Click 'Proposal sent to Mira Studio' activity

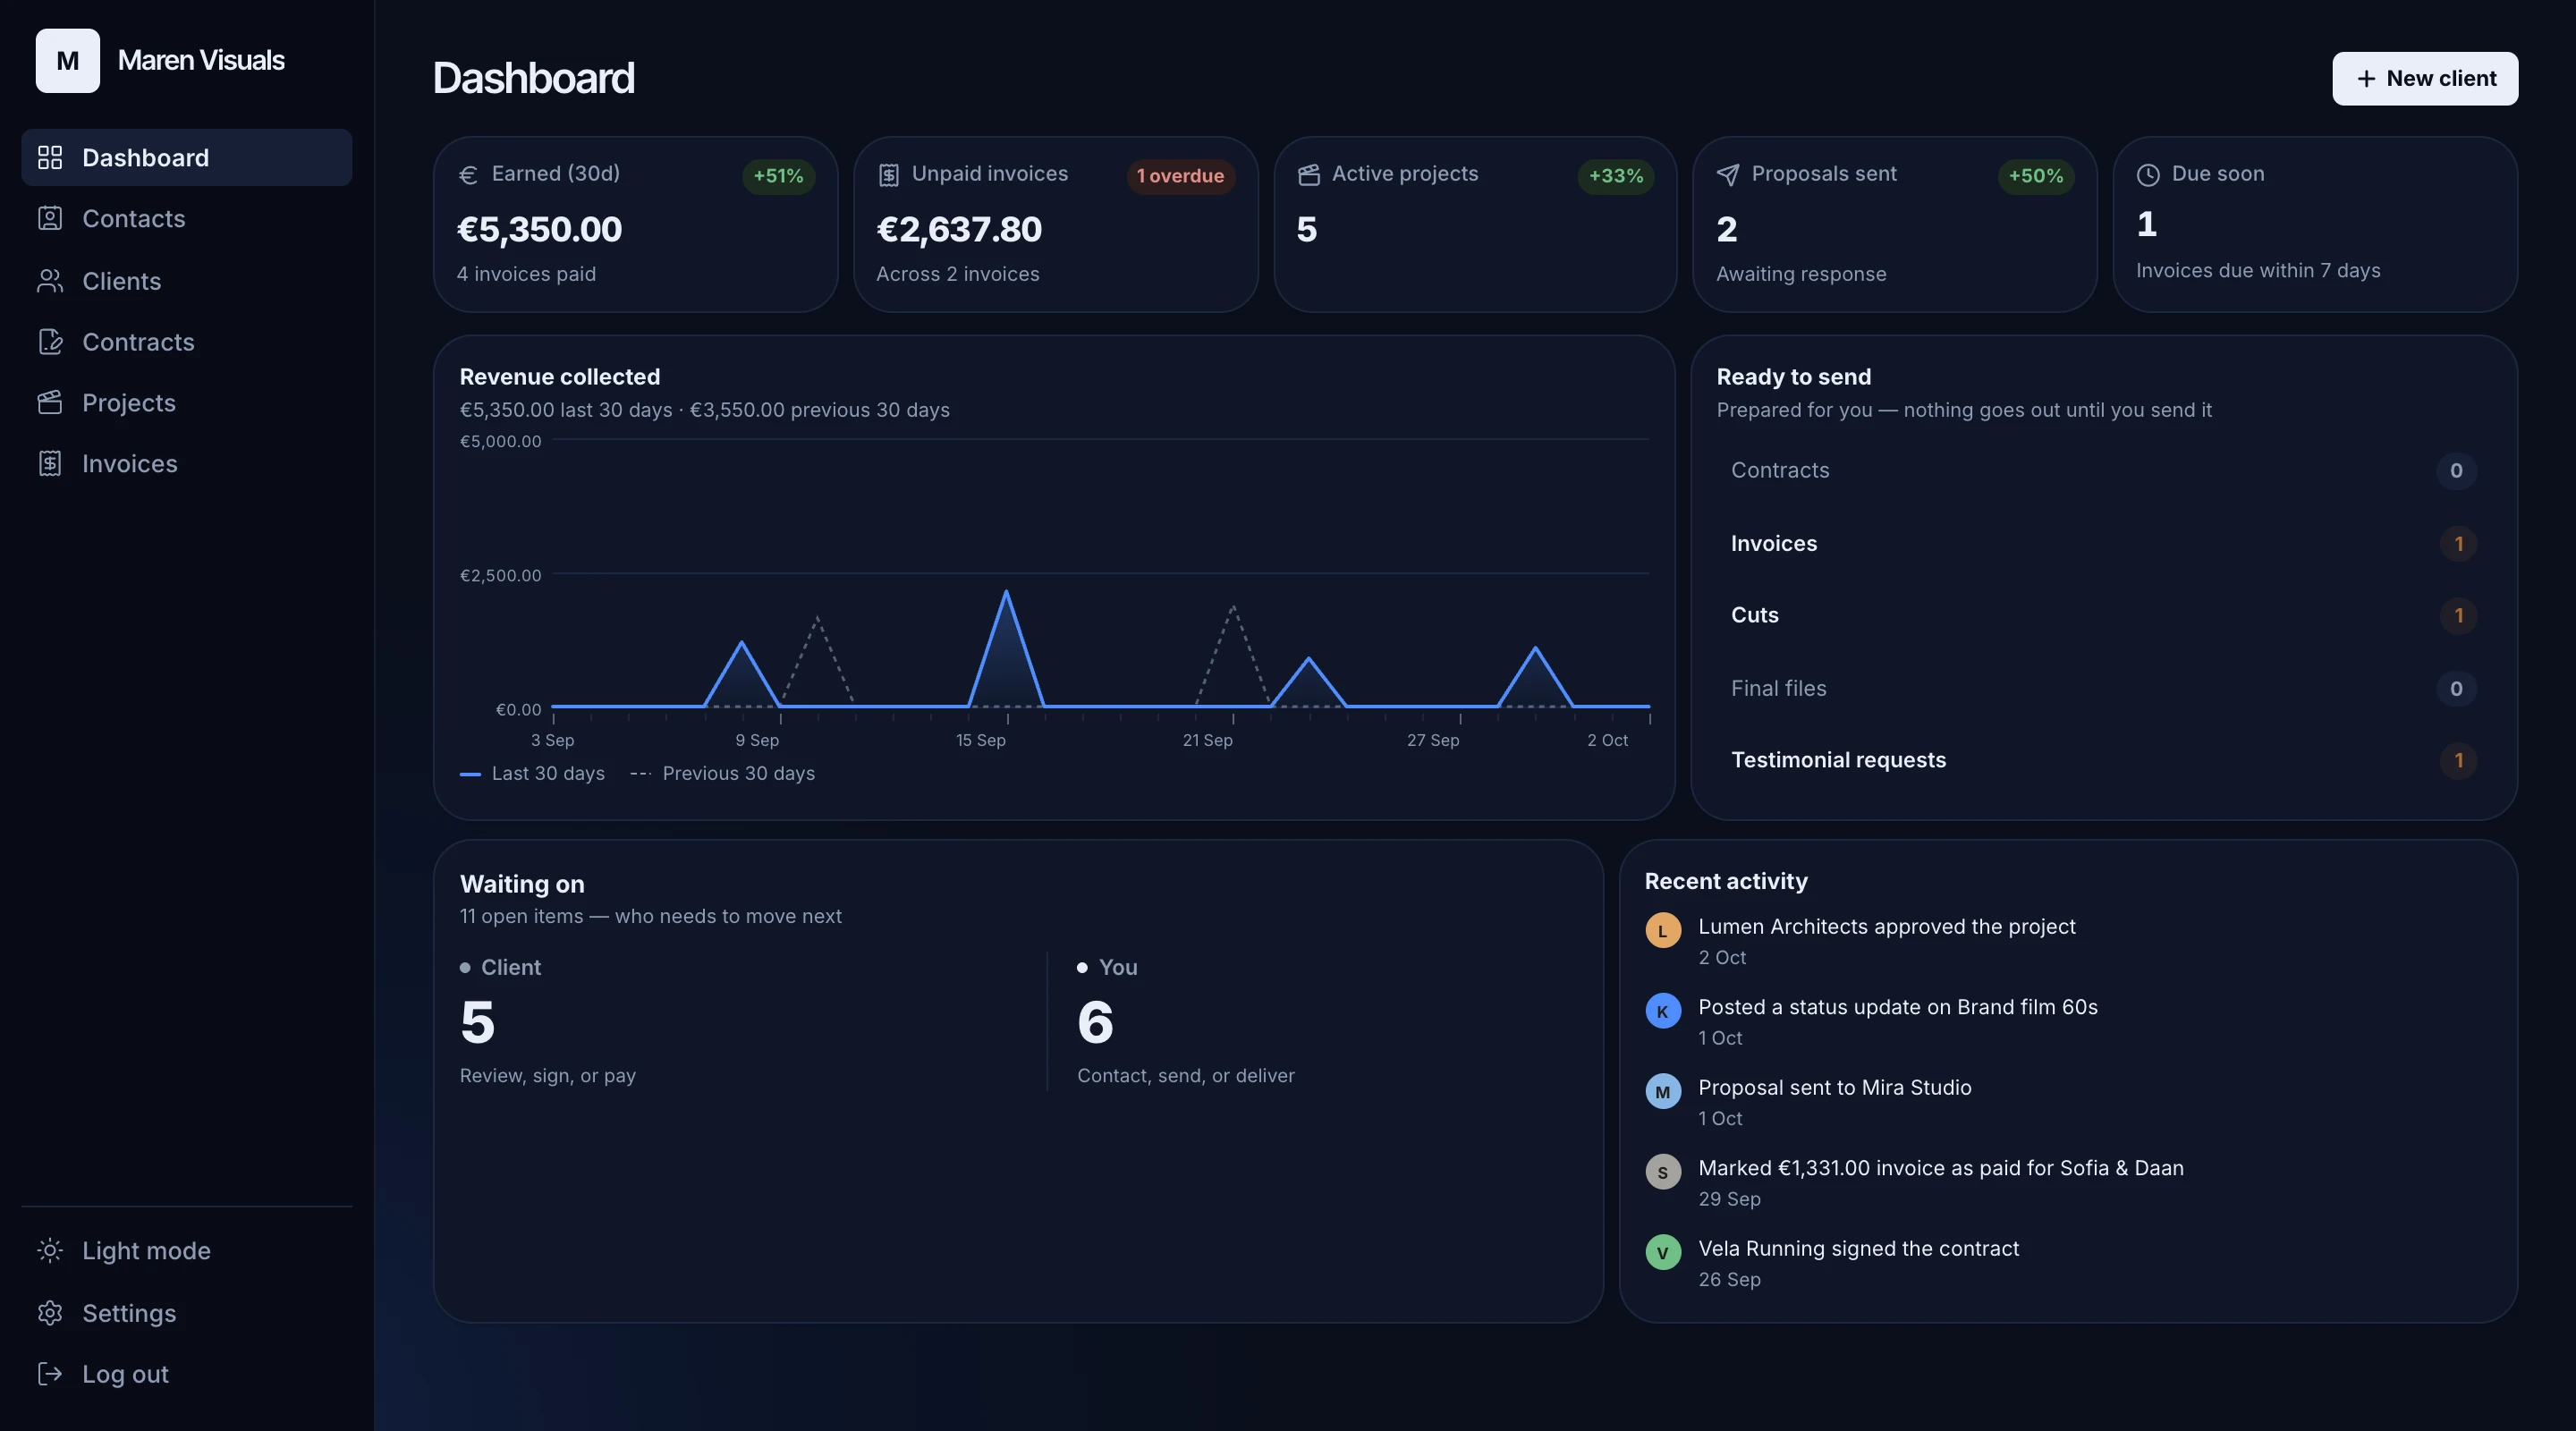(1834, 1087)
